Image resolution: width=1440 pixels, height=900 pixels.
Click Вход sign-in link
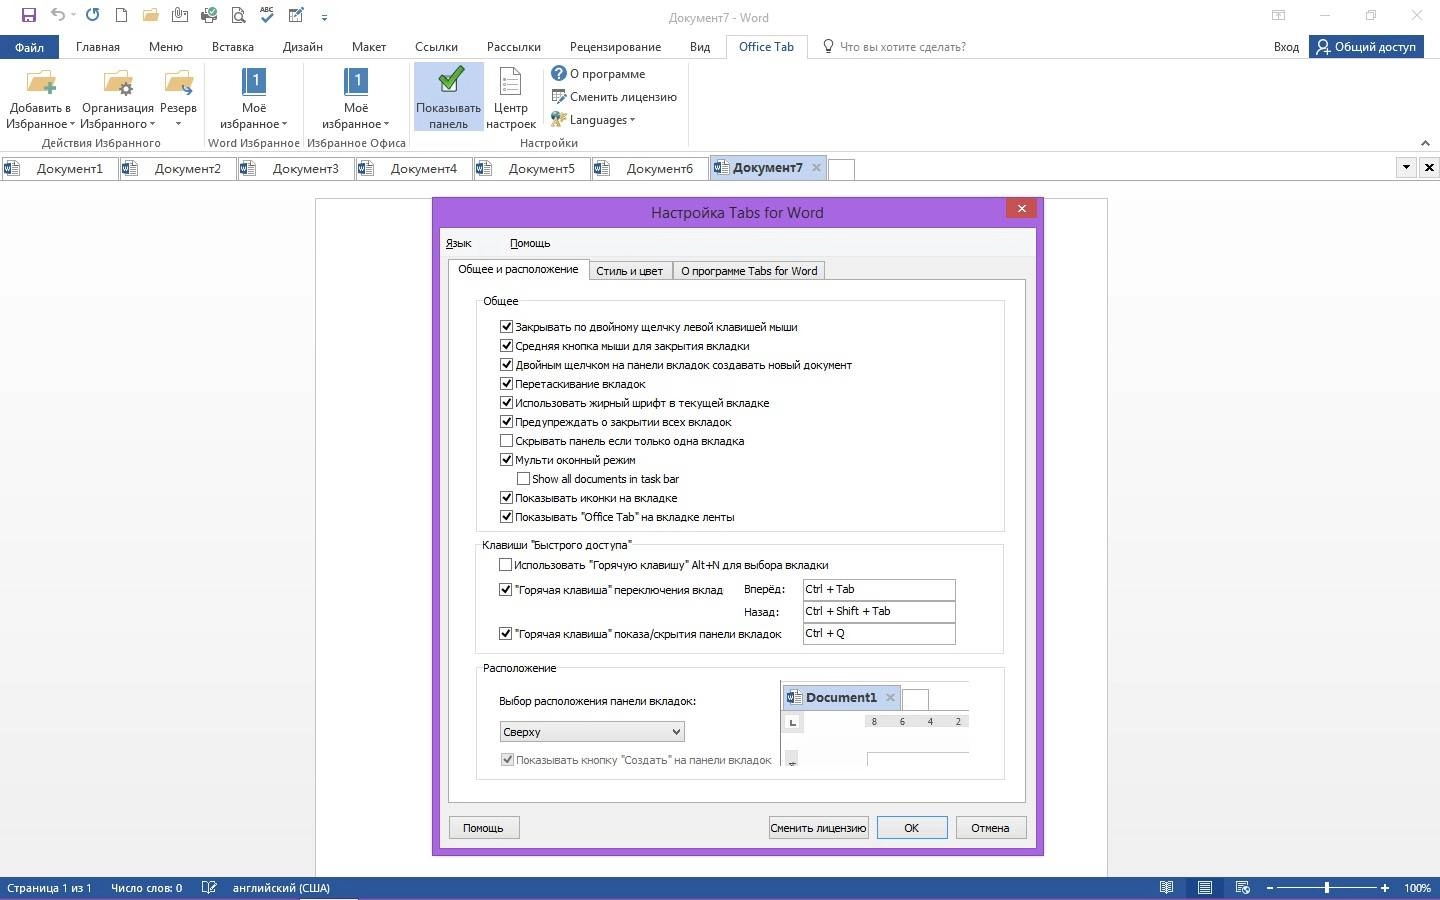coord(1286,47)
